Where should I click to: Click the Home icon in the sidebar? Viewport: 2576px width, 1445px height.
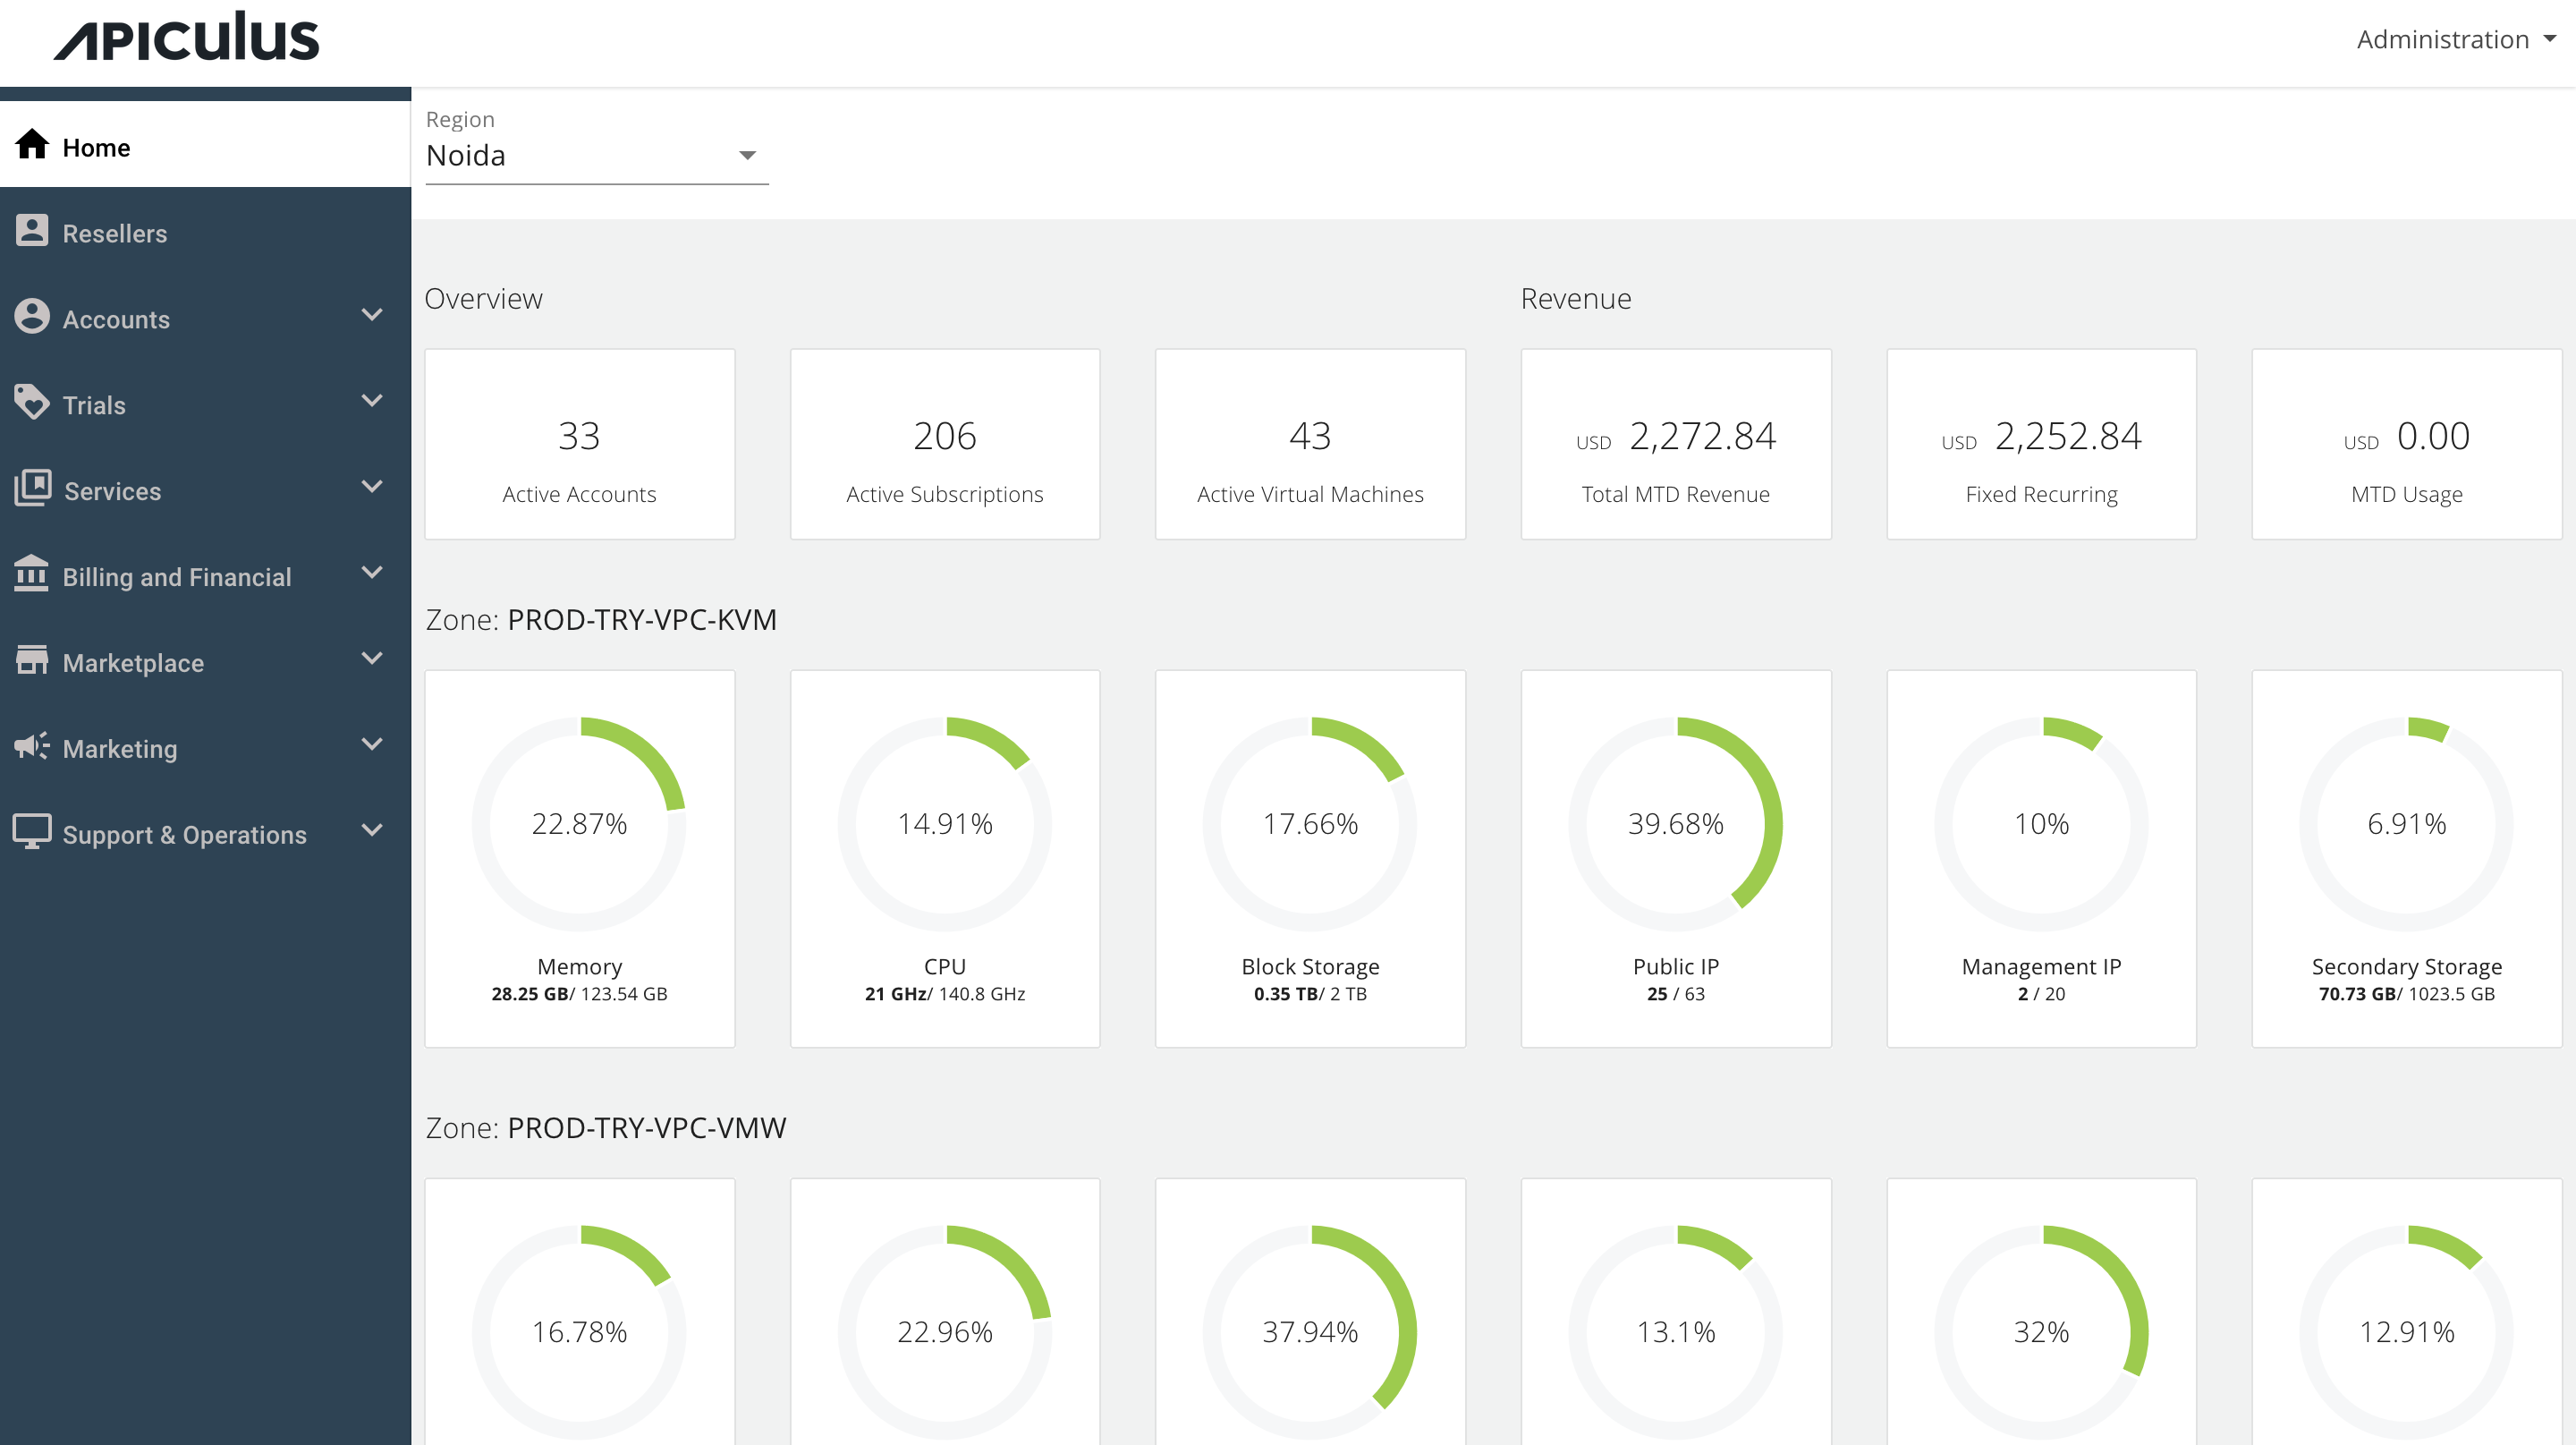click(x=32, y=145)
